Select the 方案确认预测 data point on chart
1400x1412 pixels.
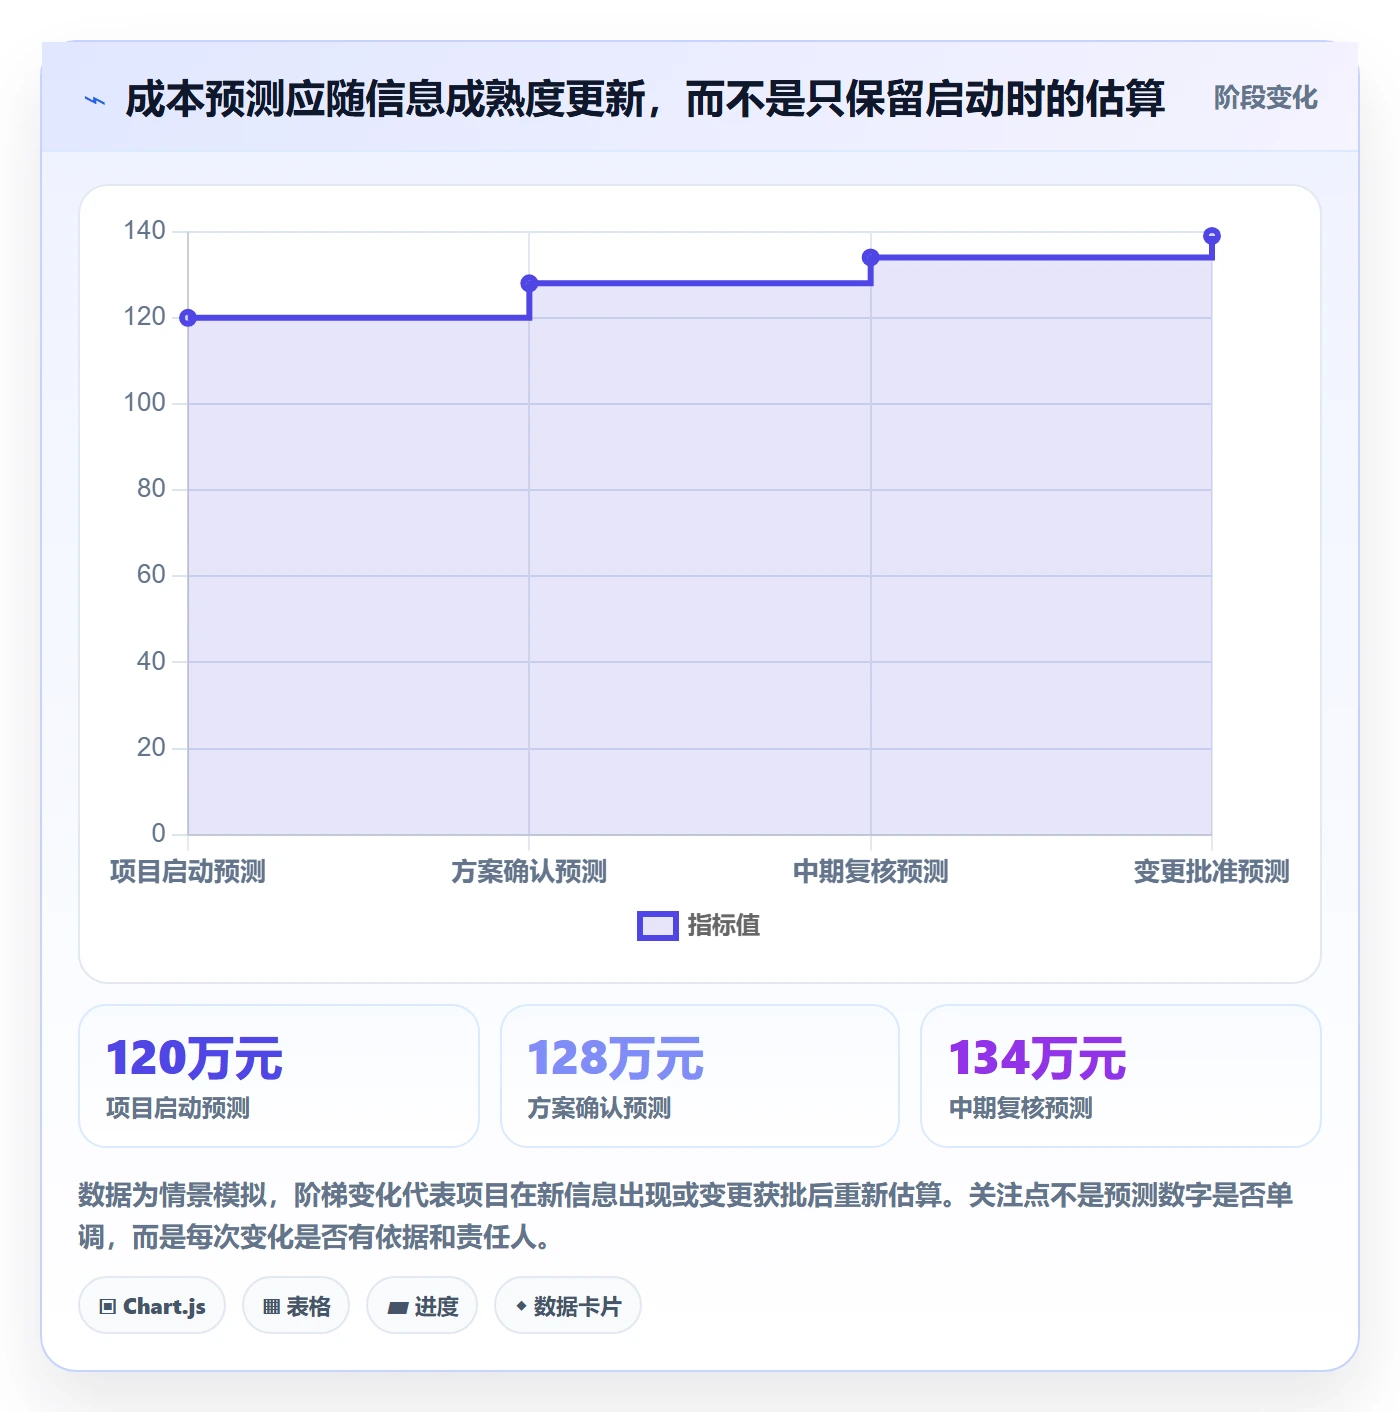(x=529, y=283)
